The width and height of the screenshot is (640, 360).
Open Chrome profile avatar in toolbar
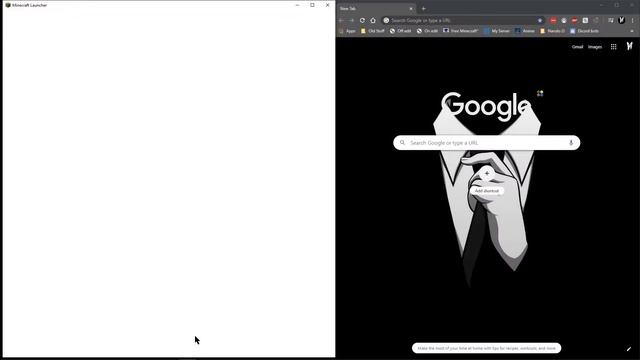pyautogui.click(x=622, y=20)
